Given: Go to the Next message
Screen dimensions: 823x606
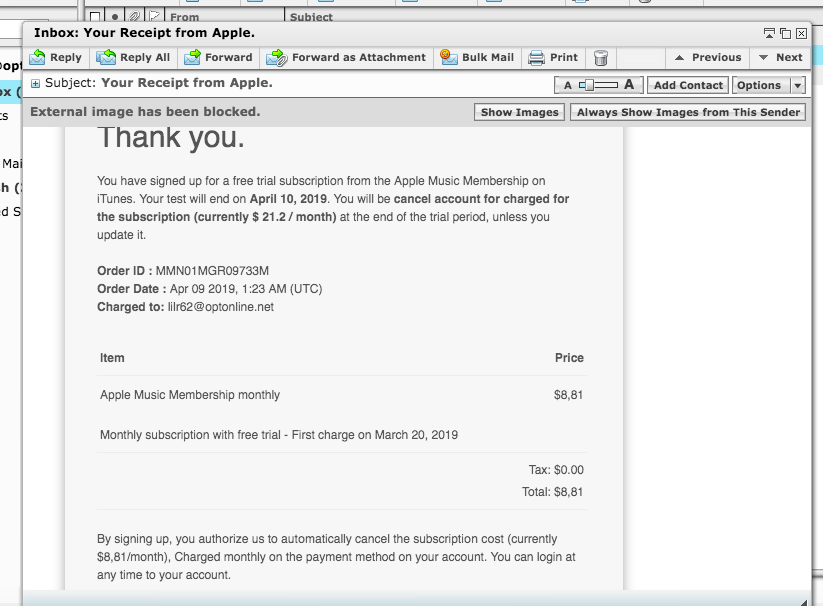Looking at the screenshot, I should [780, 57].
